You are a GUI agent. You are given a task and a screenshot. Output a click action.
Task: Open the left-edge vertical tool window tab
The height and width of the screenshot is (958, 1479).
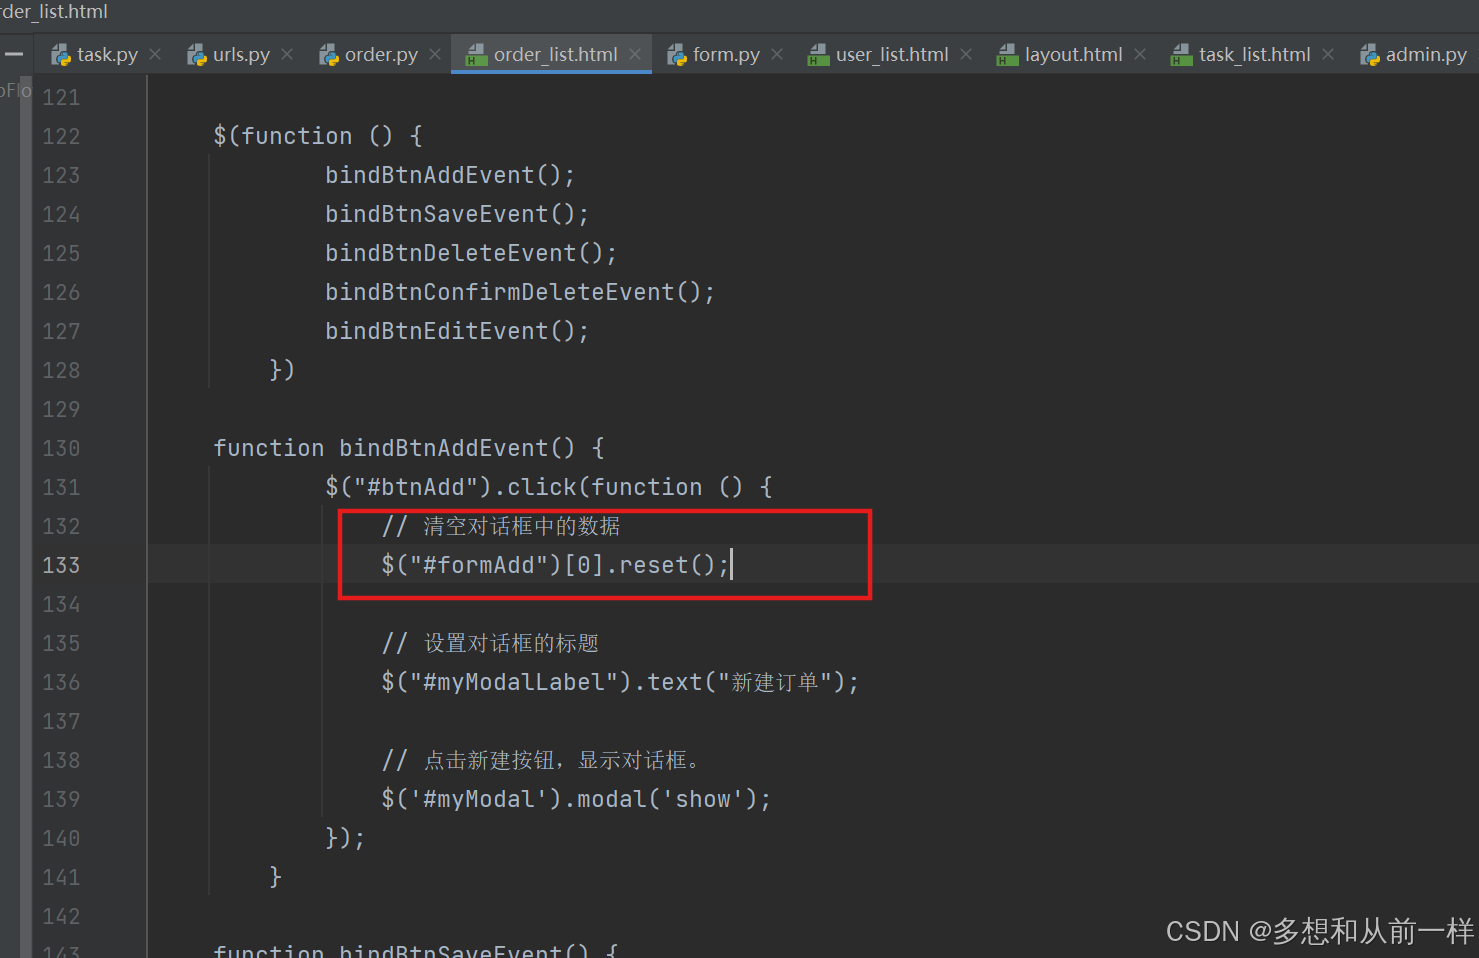(12, 90)
